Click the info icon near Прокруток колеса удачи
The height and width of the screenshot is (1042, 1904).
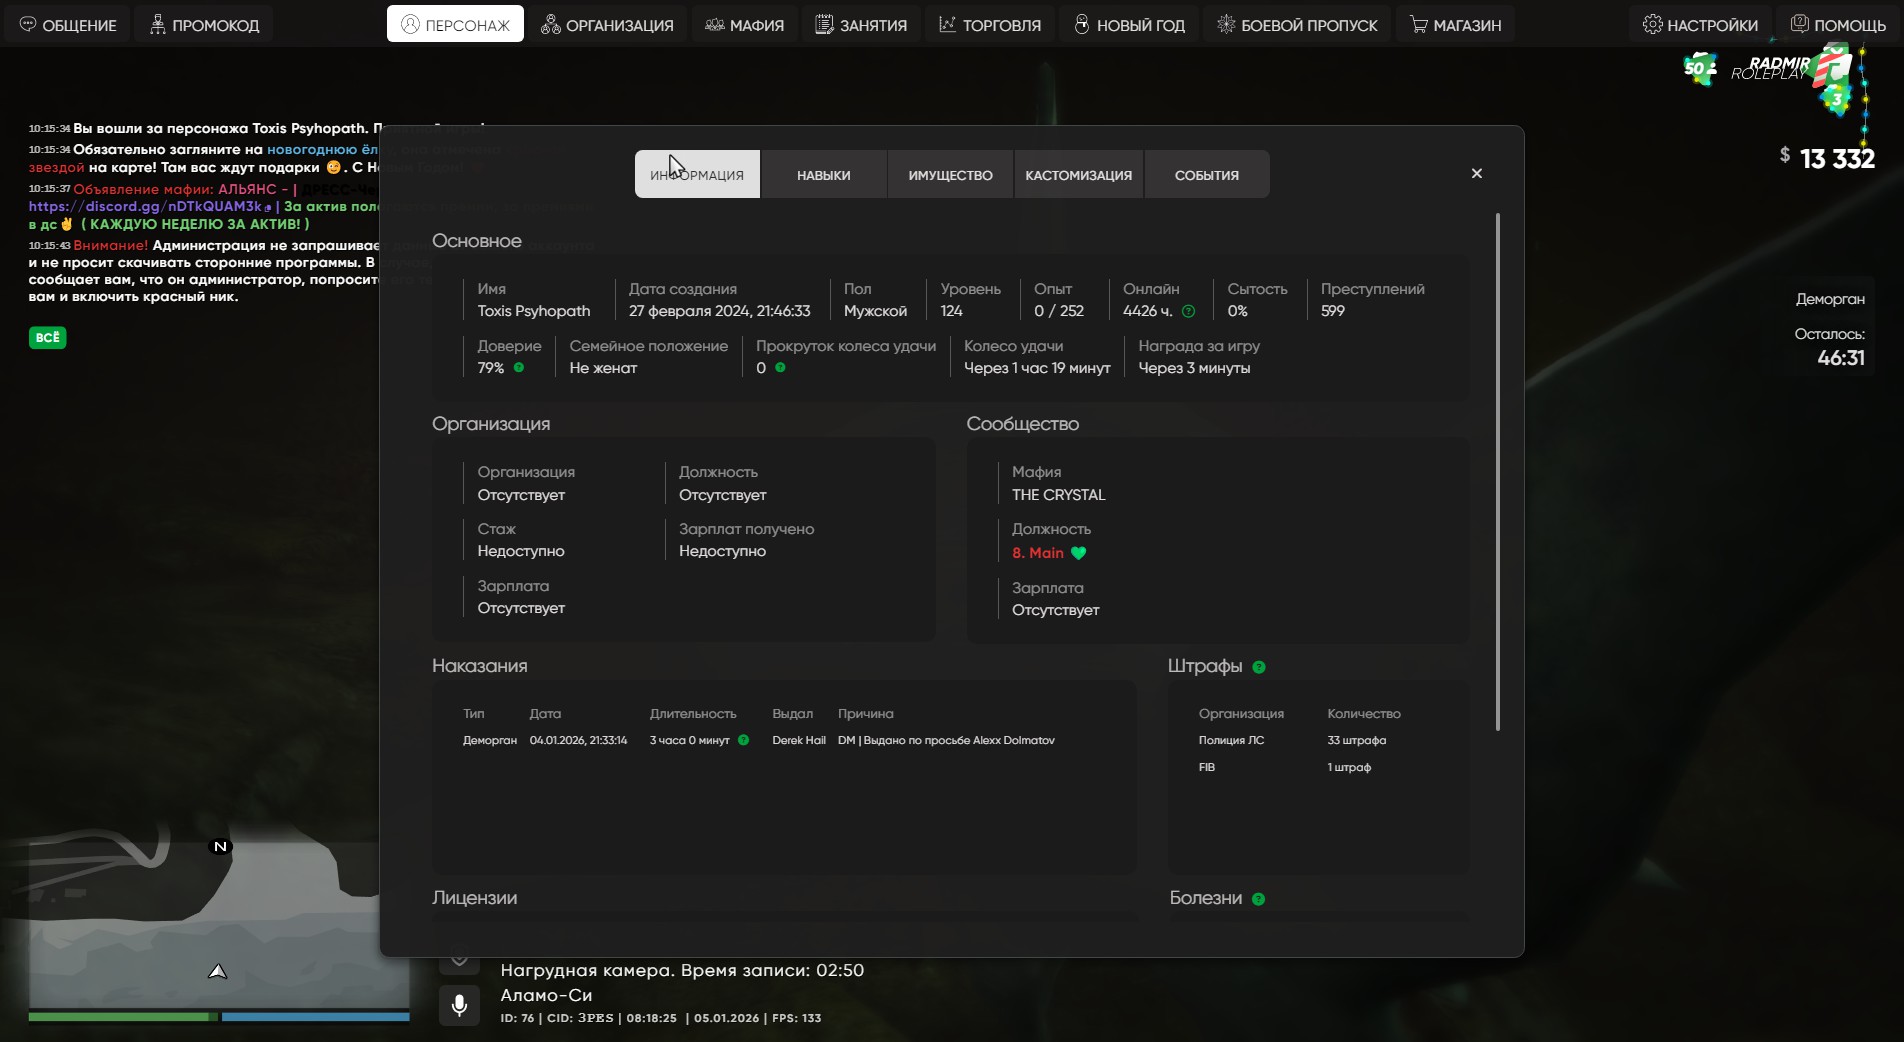[x=780, y=368]
